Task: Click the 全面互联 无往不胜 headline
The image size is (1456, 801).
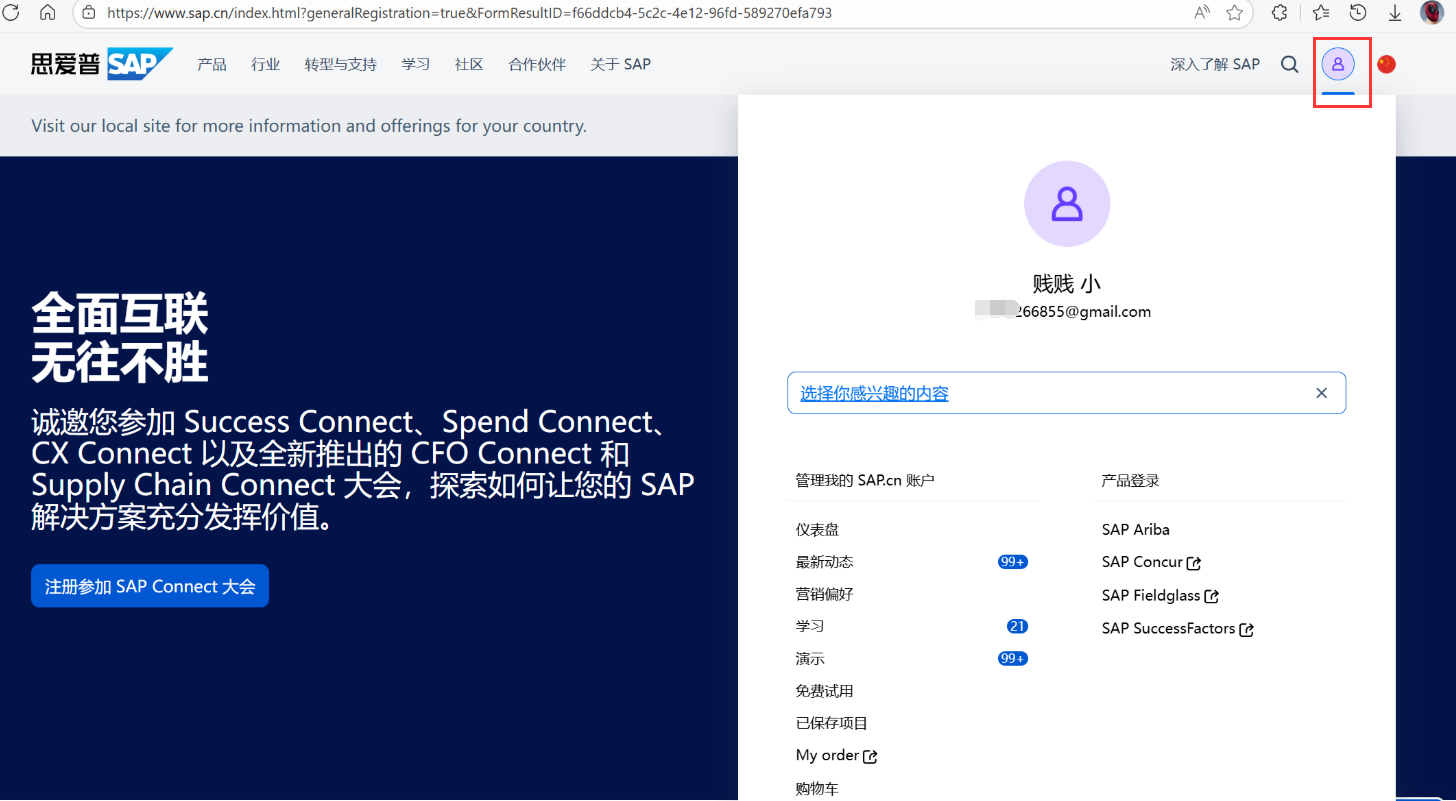Action: (120, 339)
